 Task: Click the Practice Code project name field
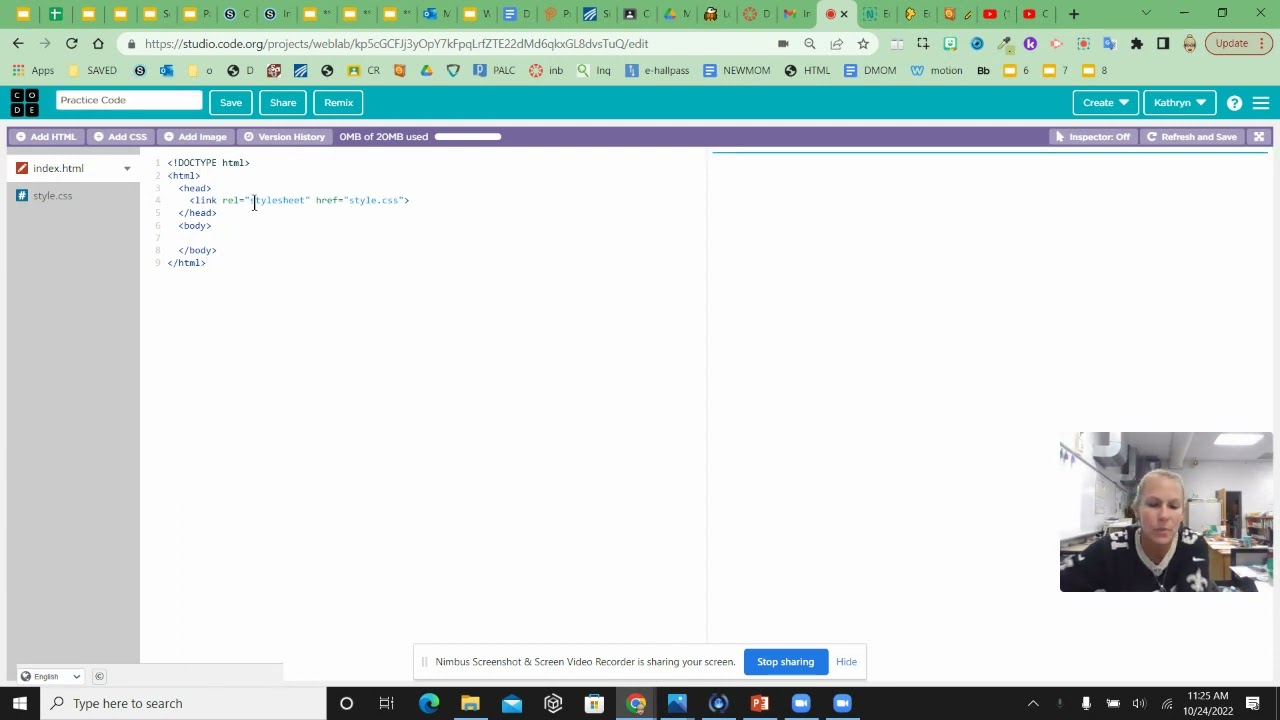pyautogui.click(x=129, y=100)
